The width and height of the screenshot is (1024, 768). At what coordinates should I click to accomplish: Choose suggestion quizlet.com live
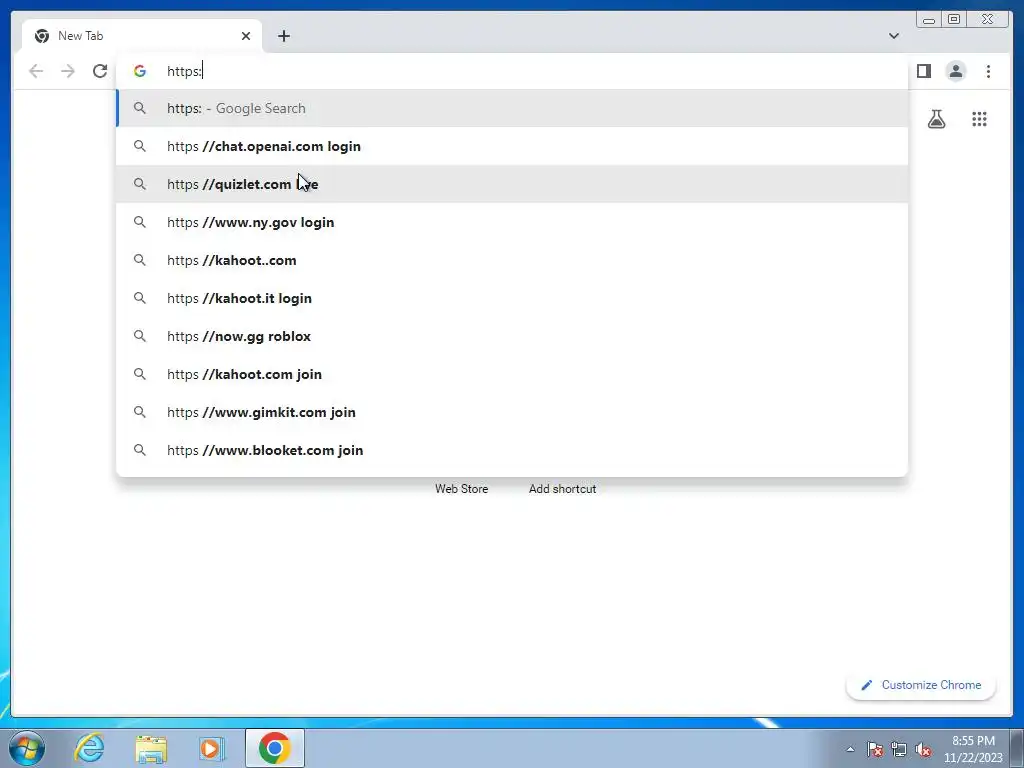512,184
